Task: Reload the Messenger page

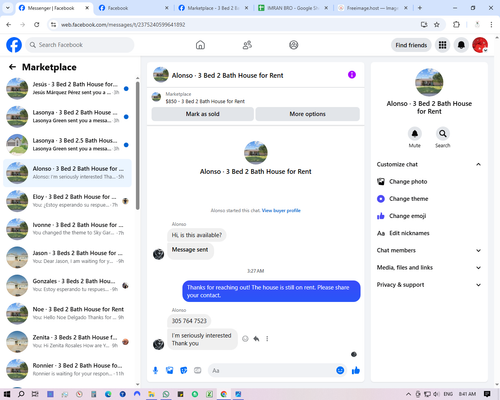Action: pos(37,24)
